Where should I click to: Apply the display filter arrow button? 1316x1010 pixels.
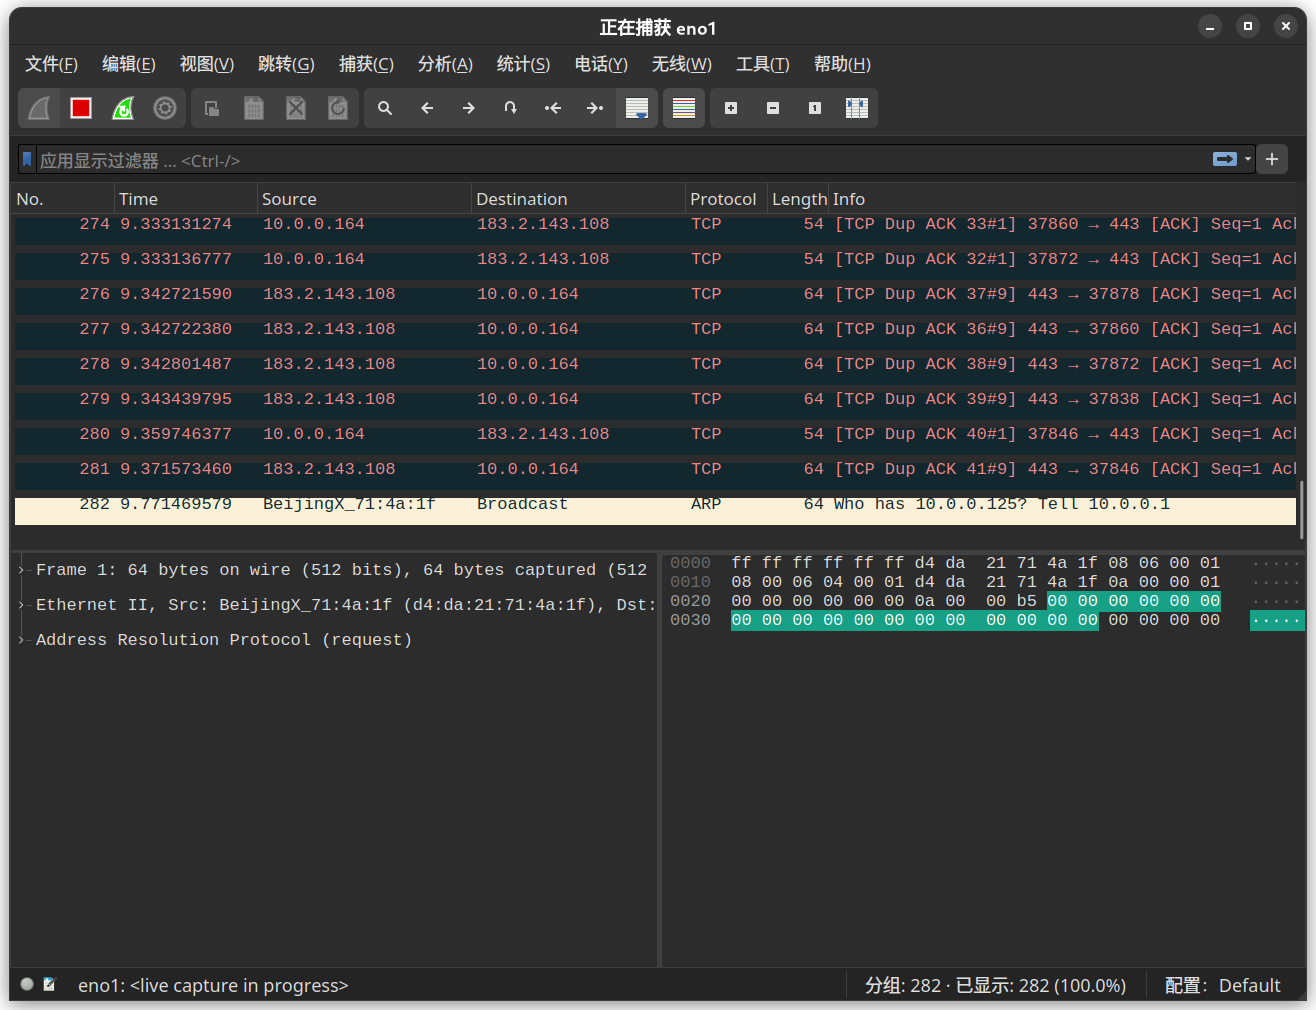point(1225,159)
